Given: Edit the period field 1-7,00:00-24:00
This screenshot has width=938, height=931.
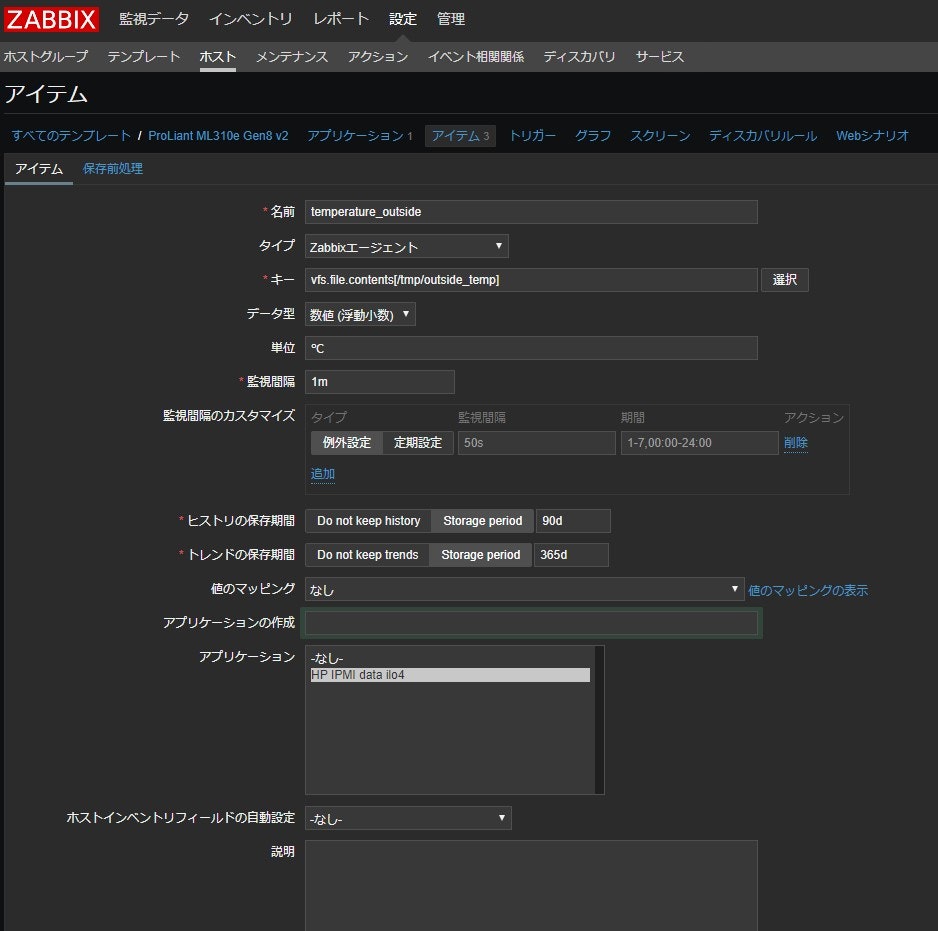Looking at the screenshot, I should [699, 443].
